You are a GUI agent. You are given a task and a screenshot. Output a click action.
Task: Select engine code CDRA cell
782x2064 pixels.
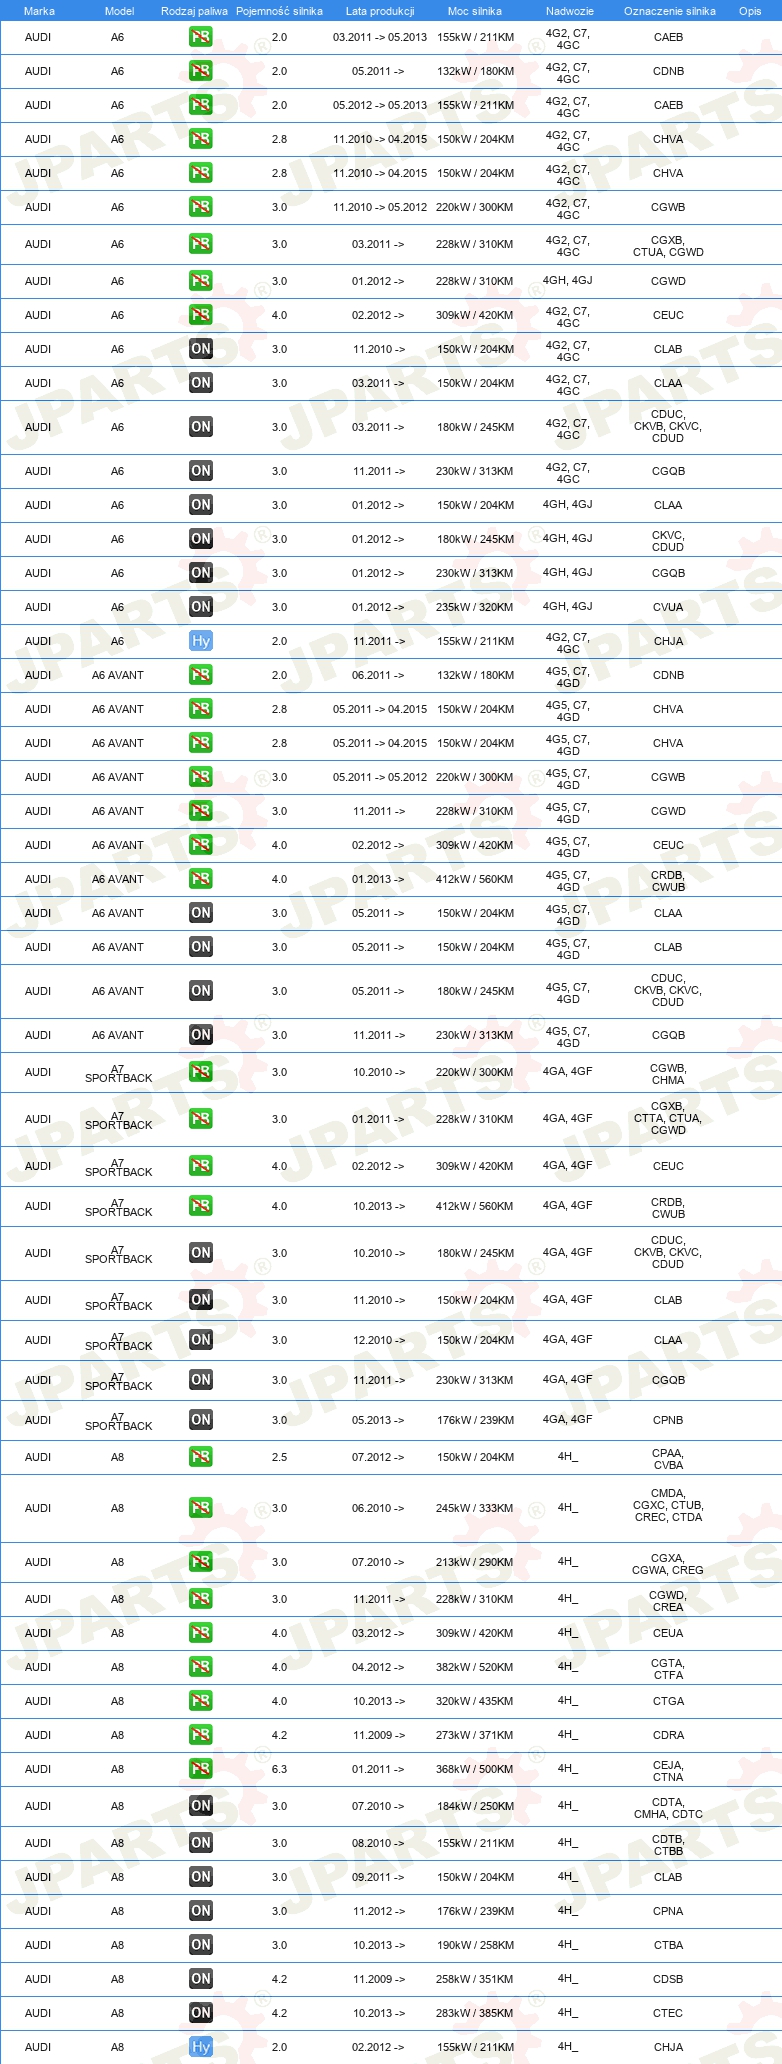668,1735
